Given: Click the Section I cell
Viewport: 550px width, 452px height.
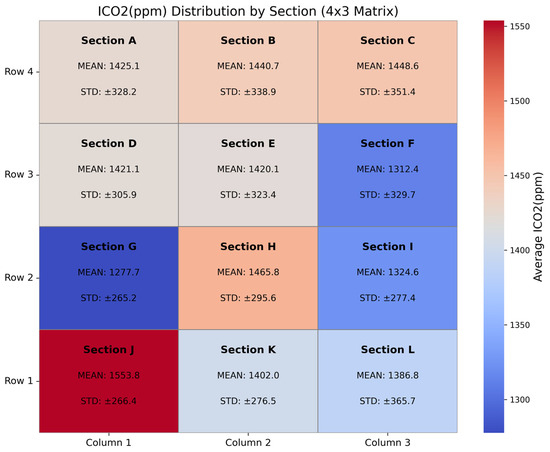Looking at the screenshot, I should tap(388, 278).
